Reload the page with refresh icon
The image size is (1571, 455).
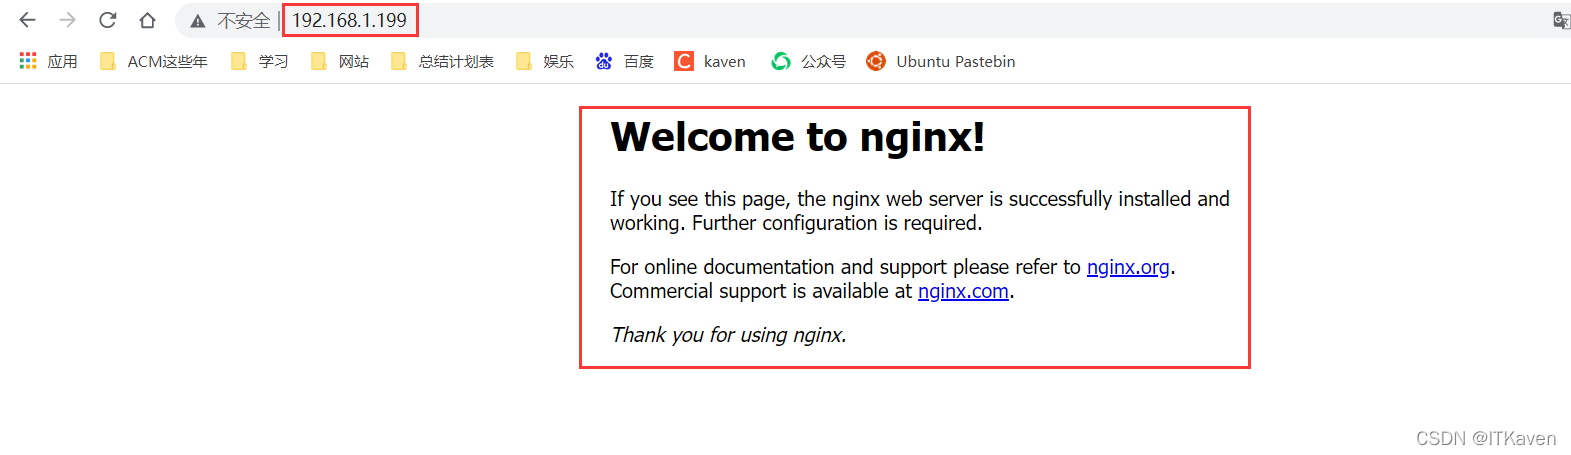pos(107,20)
